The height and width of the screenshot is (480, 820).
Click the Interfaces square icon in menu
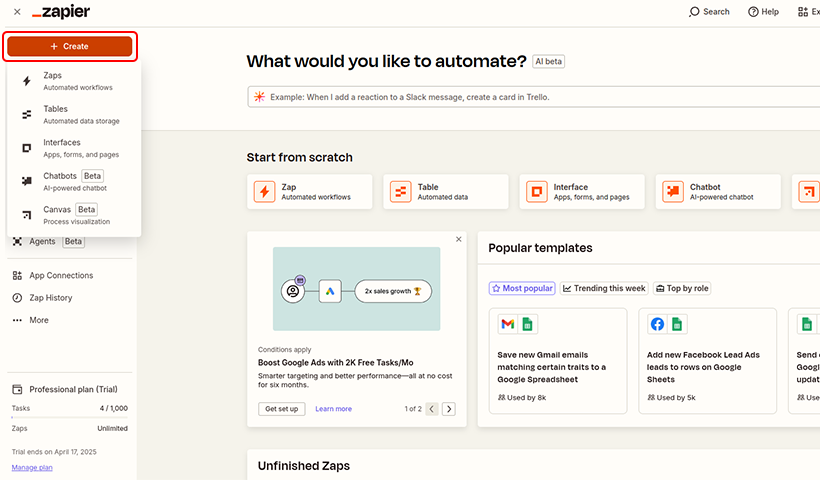click(27, 148)
